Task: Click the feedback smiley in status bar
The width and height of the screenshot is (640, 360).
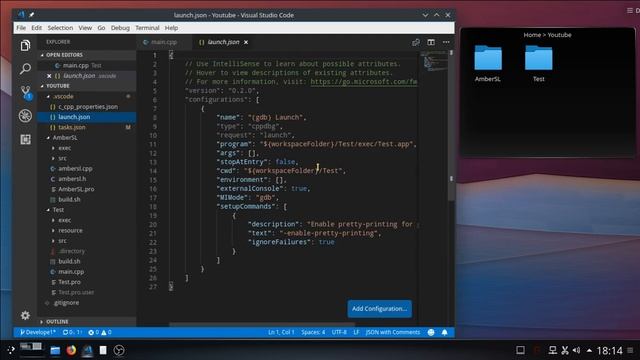Action: point(431,332)
